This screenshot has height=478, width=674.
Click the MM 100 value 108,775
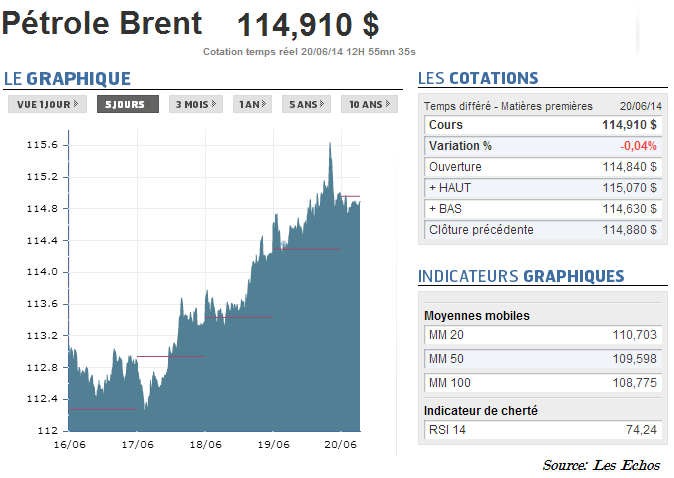(x=634, y=383)
